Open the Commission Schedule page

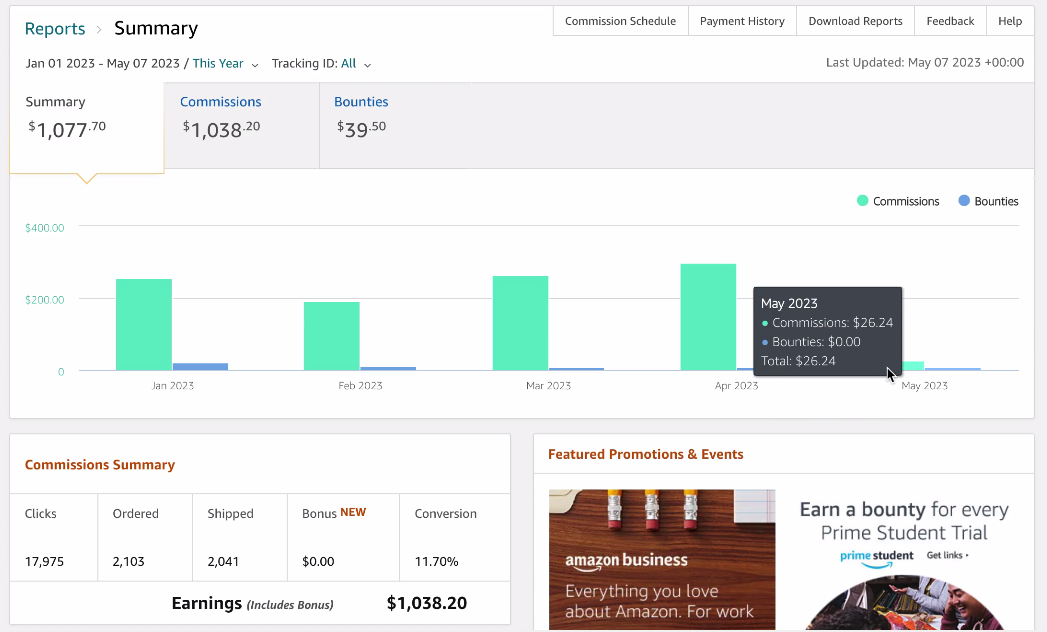click(620, 21)
